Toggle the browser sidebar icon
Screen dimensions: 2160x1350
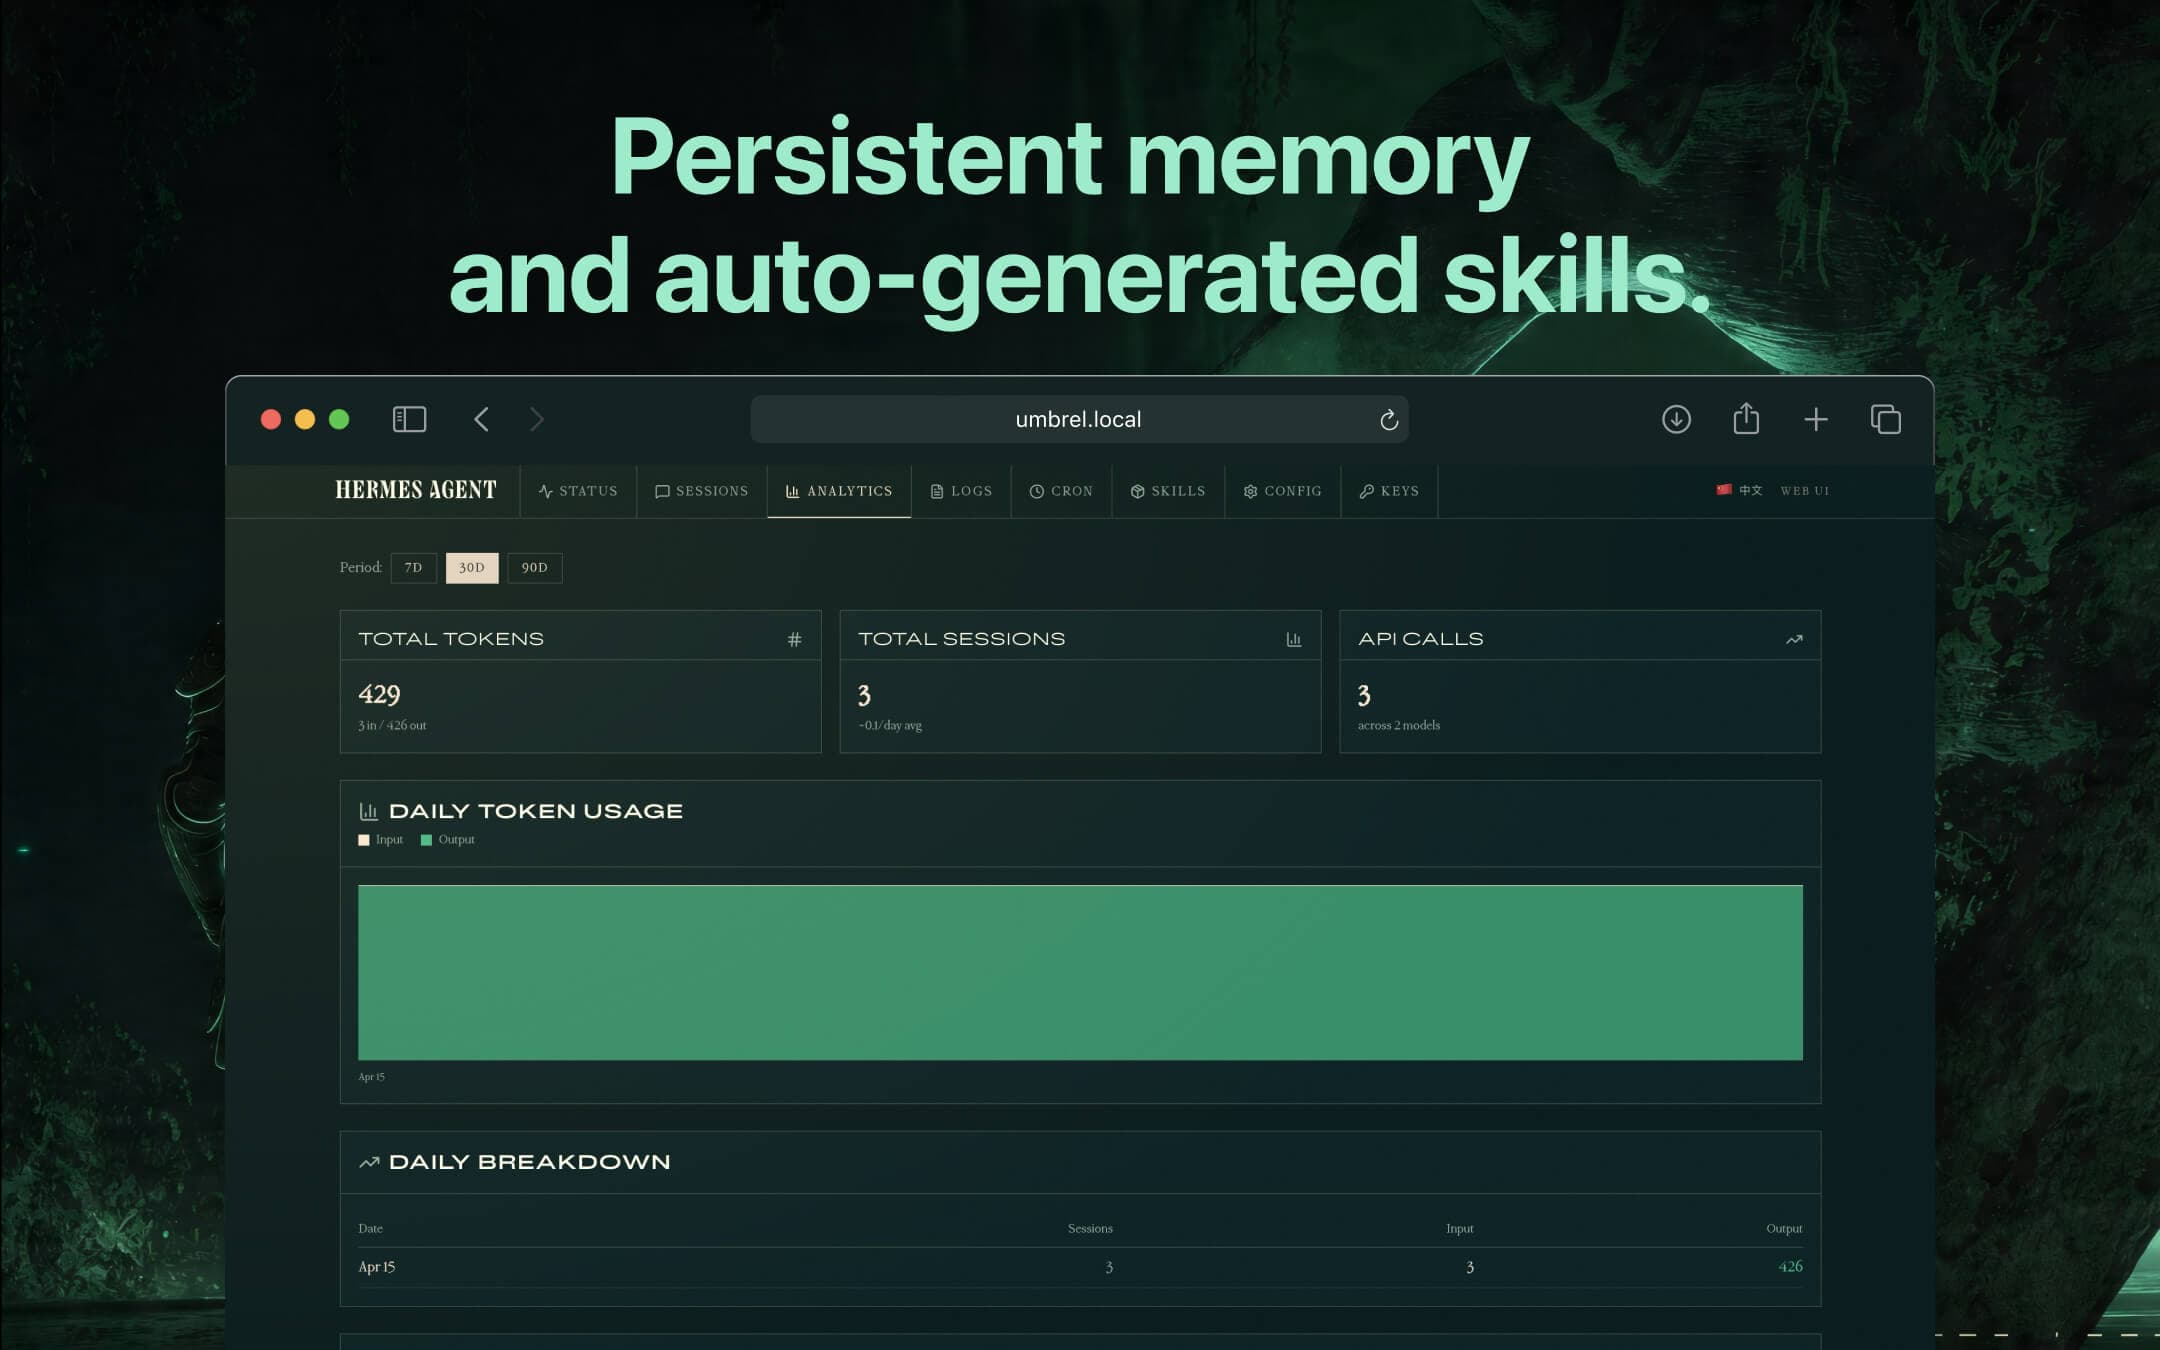coord(409,419)
